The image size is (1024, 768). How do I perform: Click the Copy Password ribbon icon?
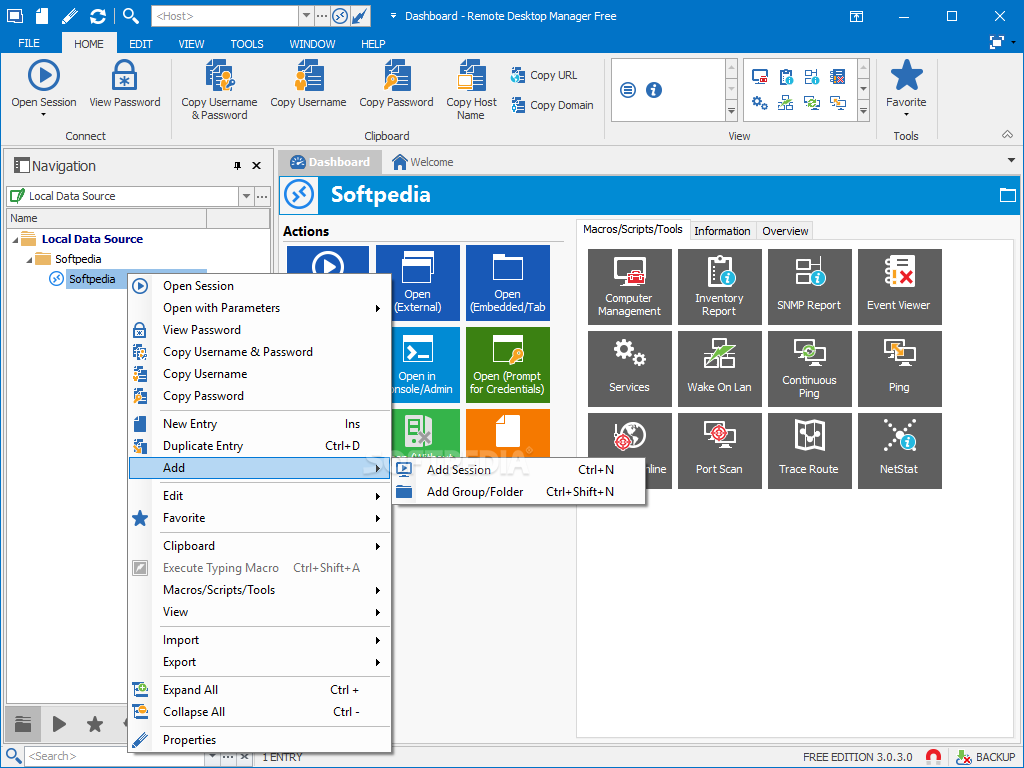pos(396,75)
